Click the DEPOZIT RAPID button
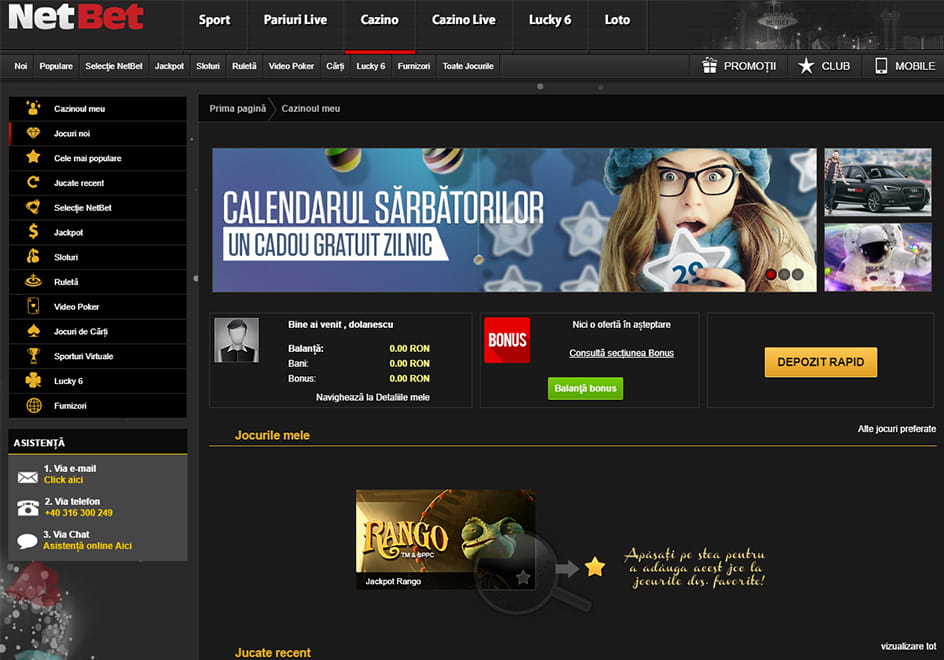This screenshot has width=944, height=660. (x=821, y=362)
